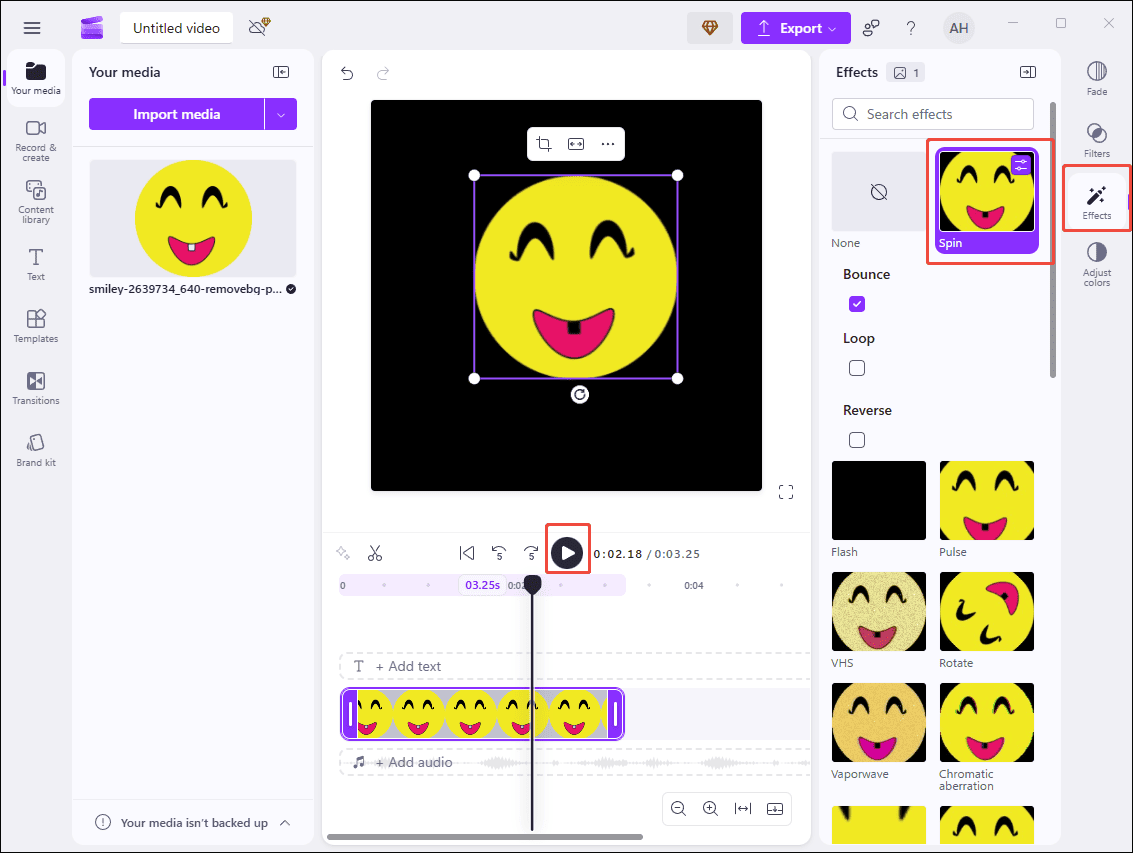Viewport: 1133px width, 853px height.
Task: Open the Transitions panel
Action: point(35,388)
